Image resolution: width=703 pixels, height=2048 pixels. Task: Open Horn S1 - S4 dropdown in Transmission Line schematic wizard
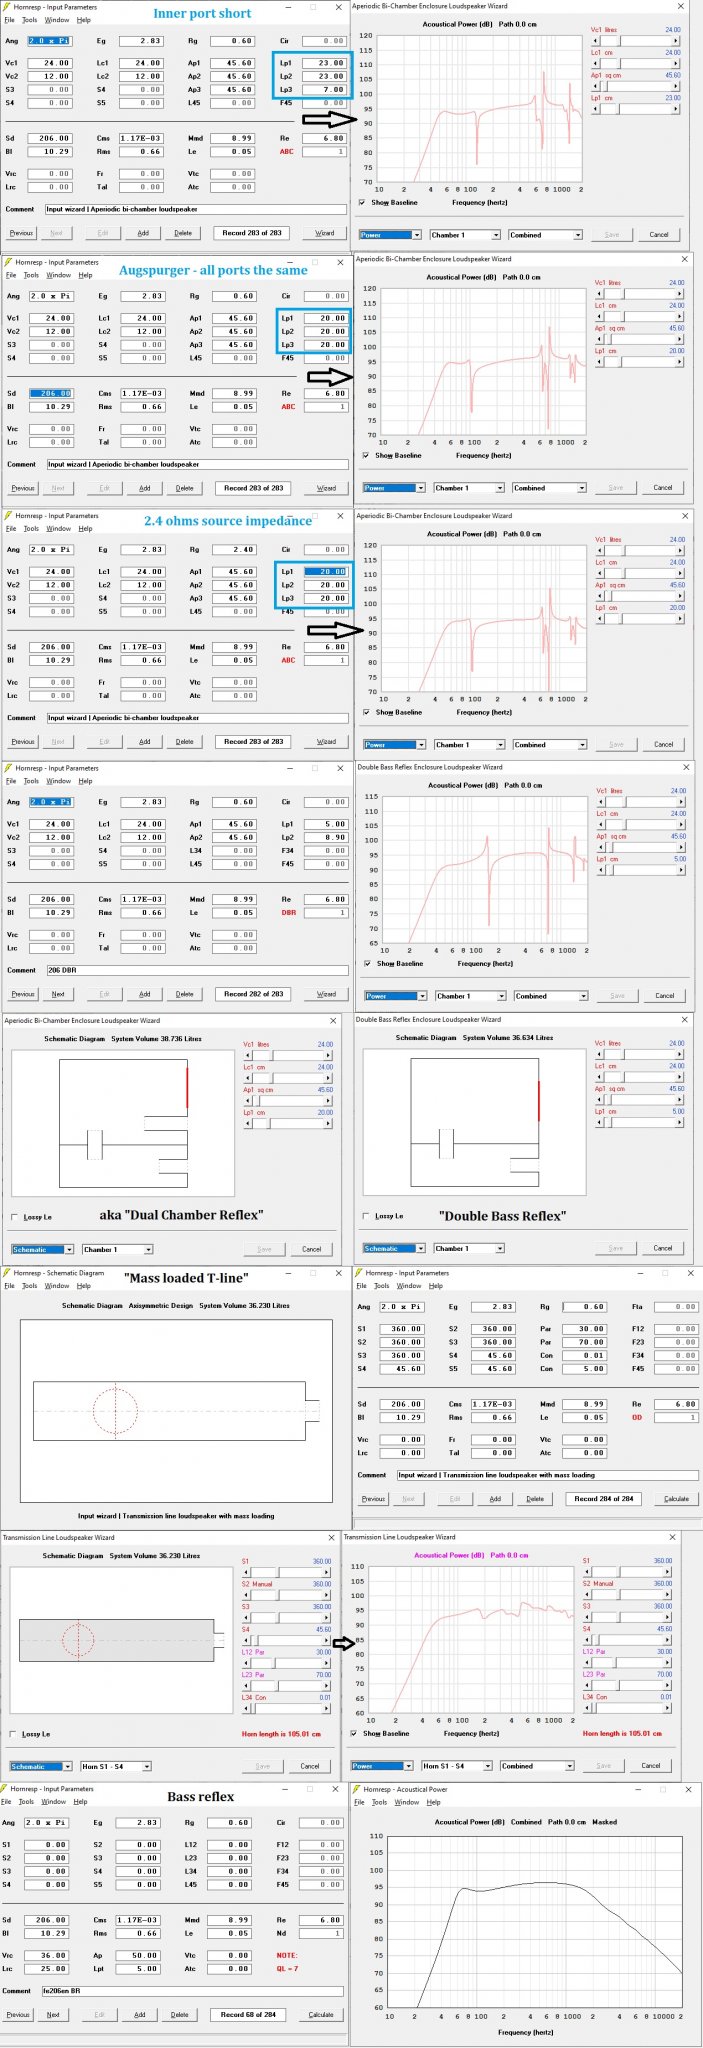point(116,1766)
